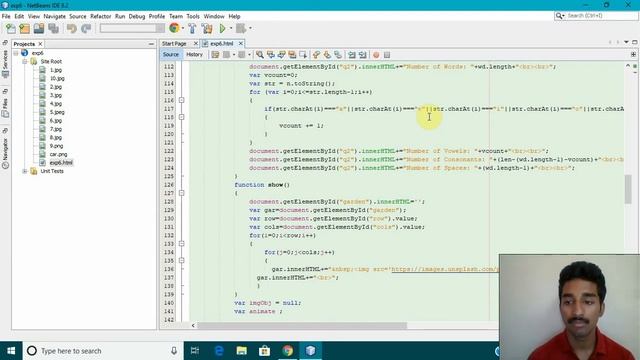Collapse the Site Root folder
The image size is (640, 360).
[x=24, y=62]
